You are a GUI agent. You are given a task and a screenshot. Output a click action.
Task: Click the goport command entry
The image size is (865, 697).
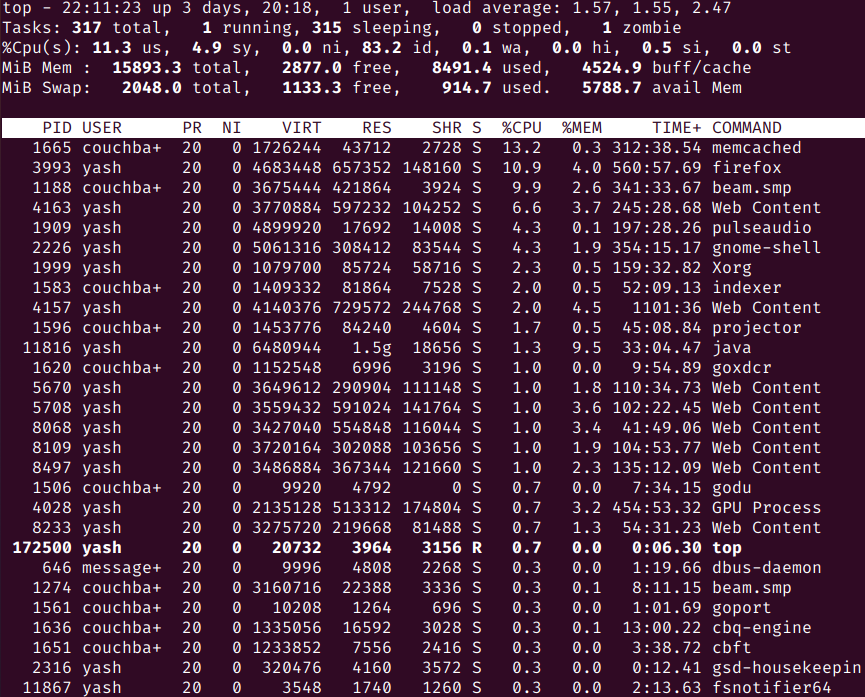pos(741,608)
